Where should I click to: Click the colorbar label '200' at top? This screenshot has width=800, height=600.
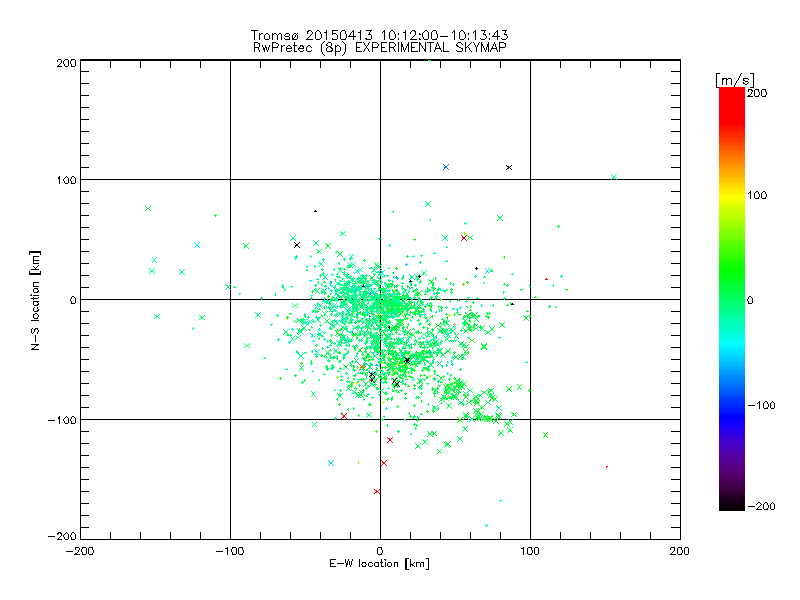[757, 93]
